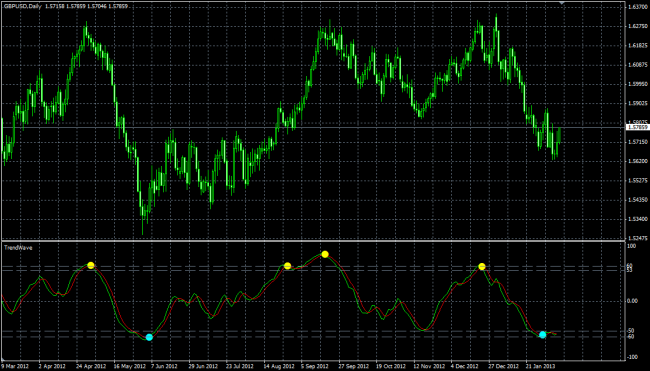
Task: Click the 19 Oct 2012 date label
Action: point(390,366)
